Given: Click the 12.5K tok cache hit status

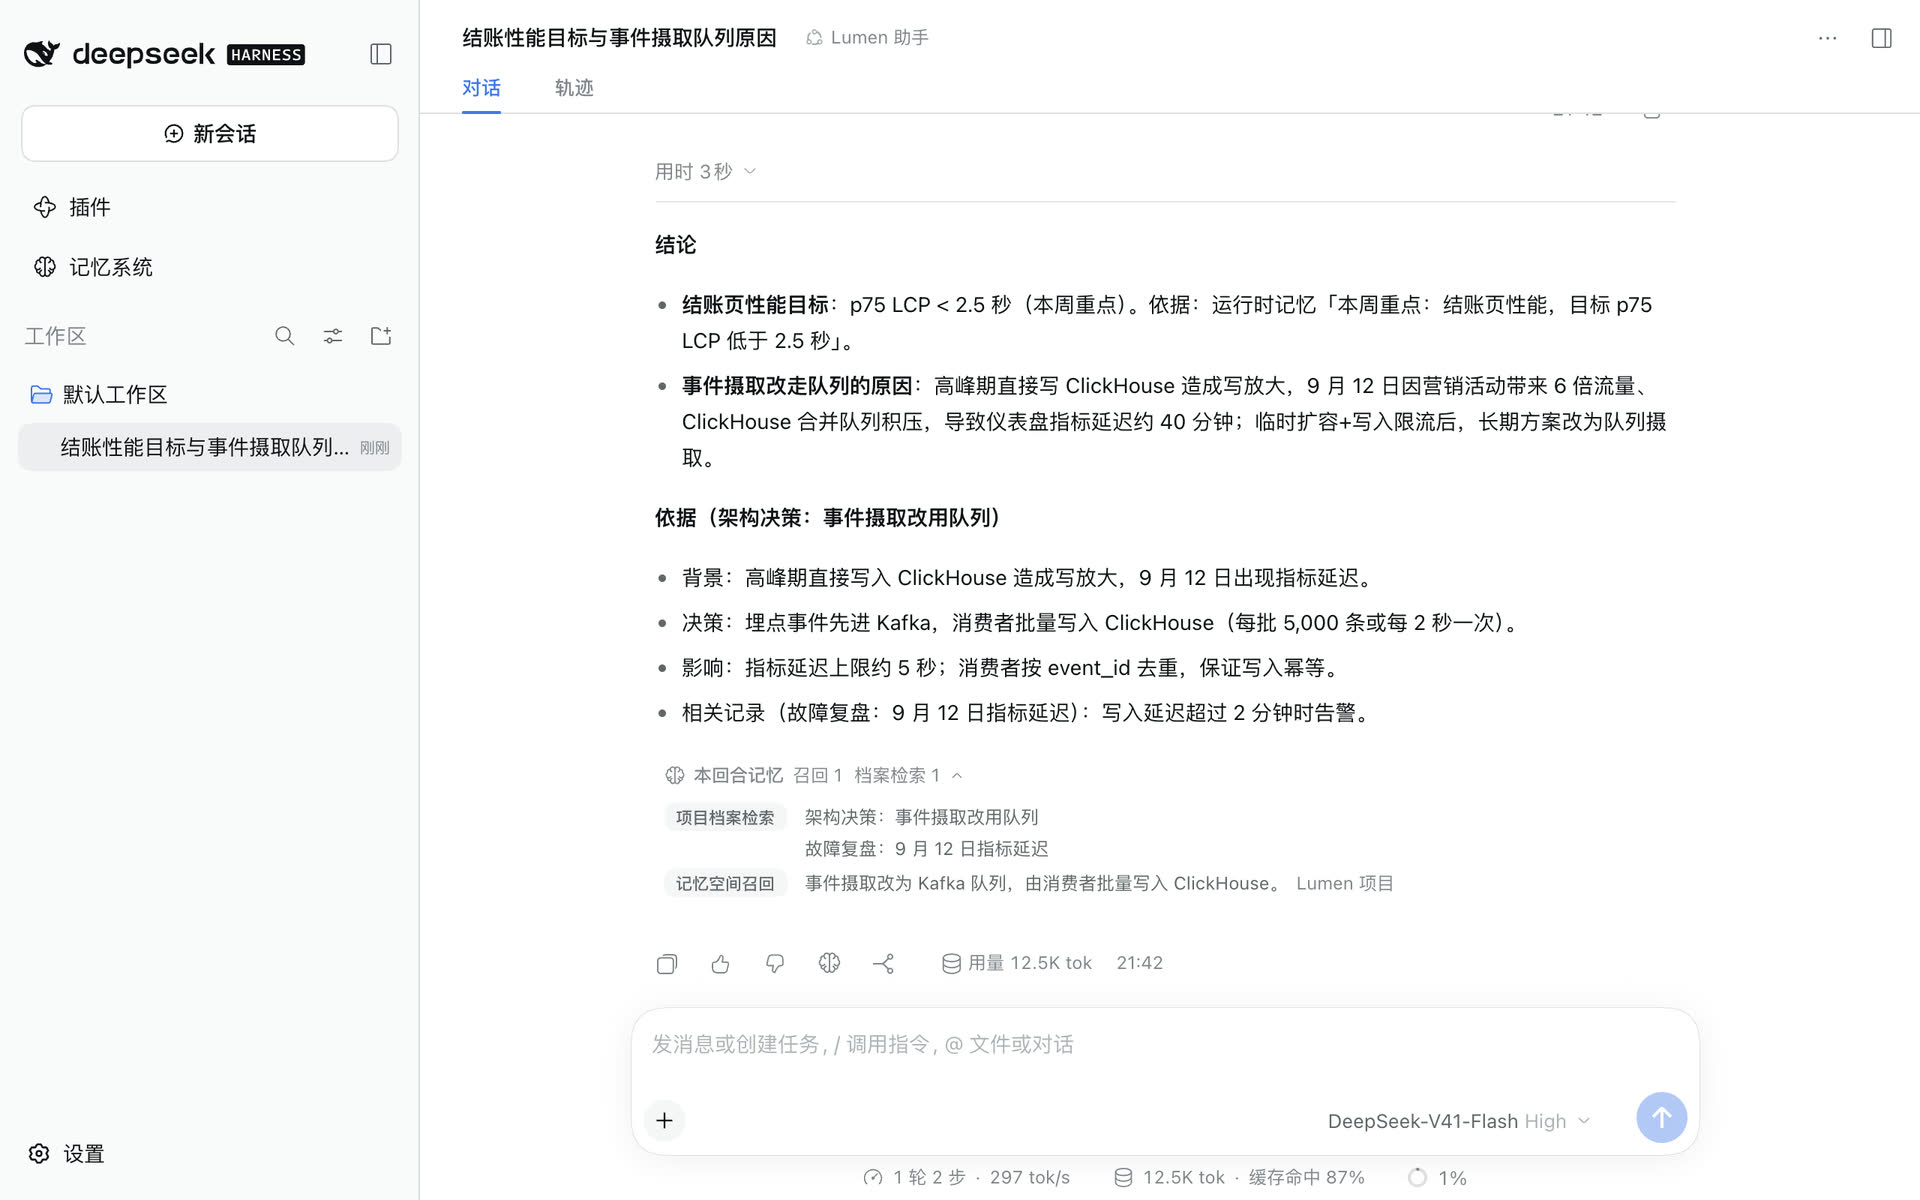Looking at the screenshot, I should [1239, 1177].
